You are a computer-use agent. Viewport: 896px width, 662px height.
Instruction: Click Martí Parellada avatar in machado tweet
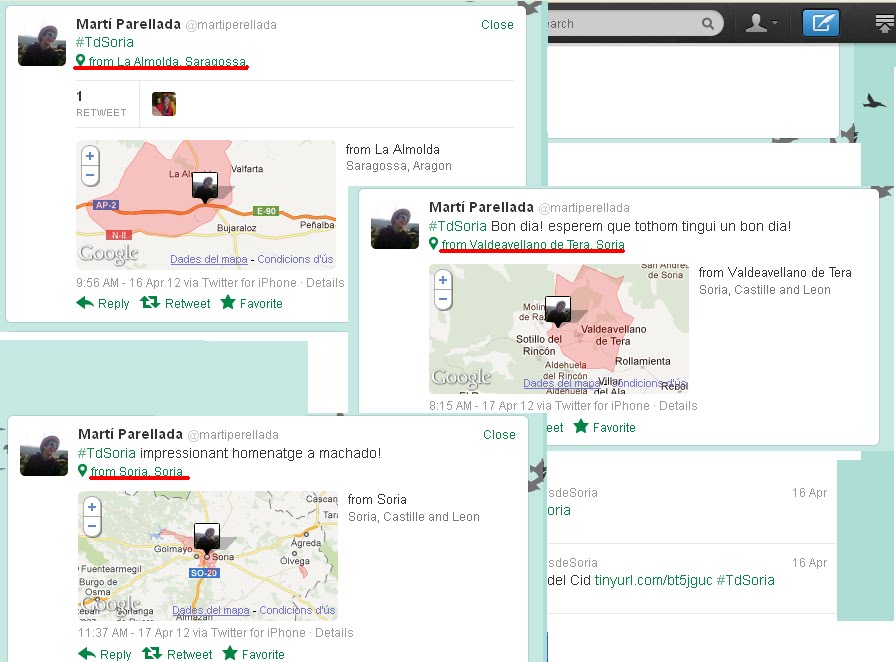click(x=44, y=454)
